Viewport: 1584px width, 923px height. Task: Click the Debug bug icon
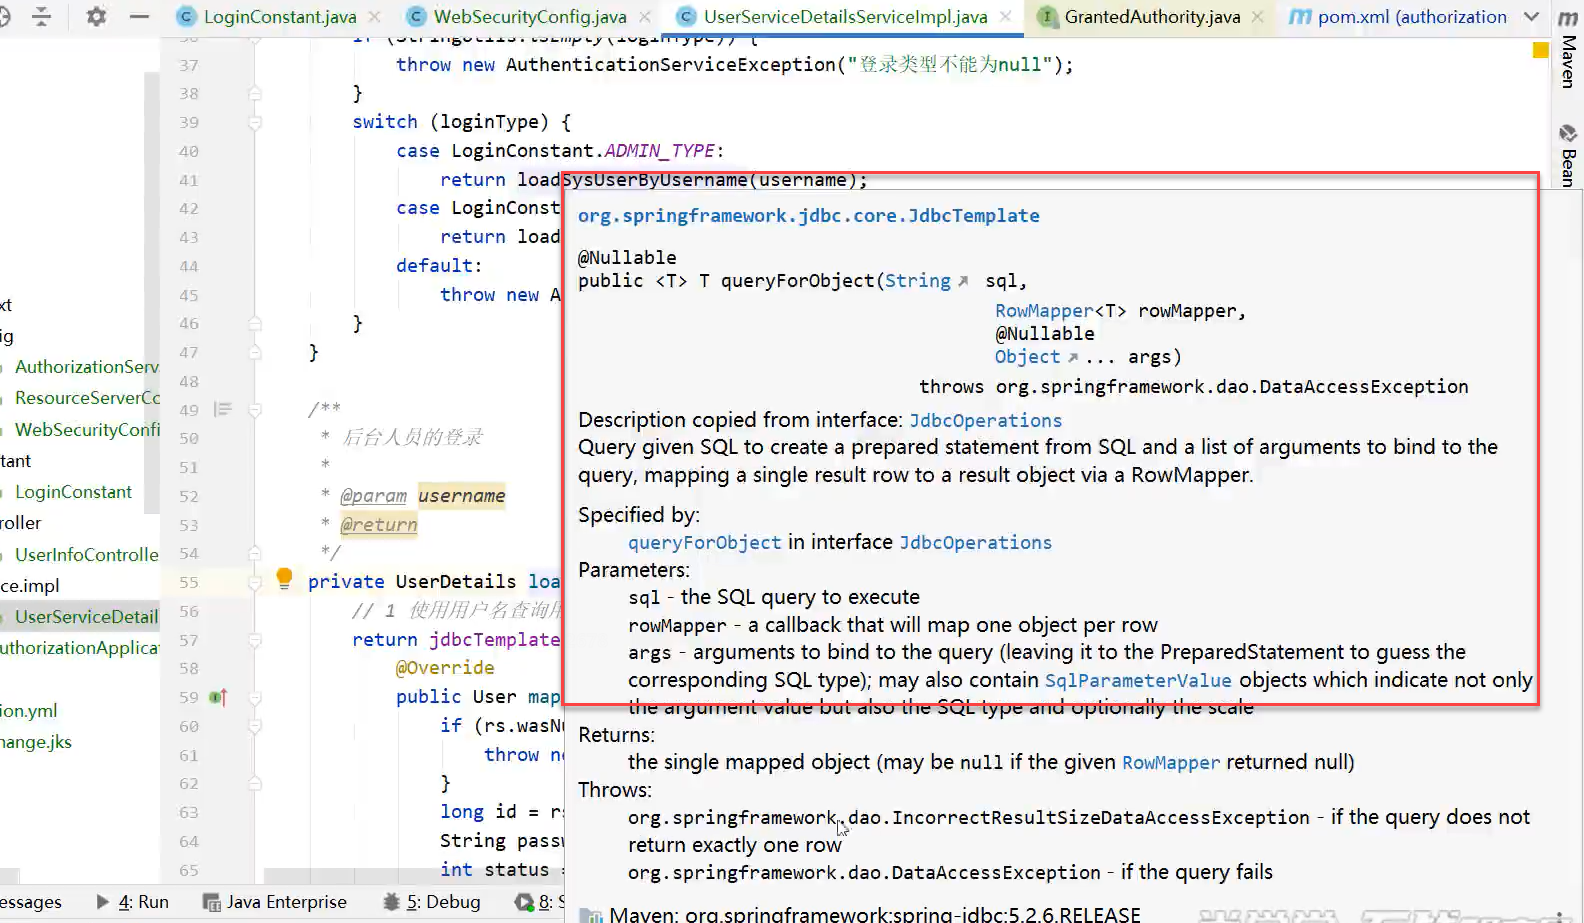[392, 901]
